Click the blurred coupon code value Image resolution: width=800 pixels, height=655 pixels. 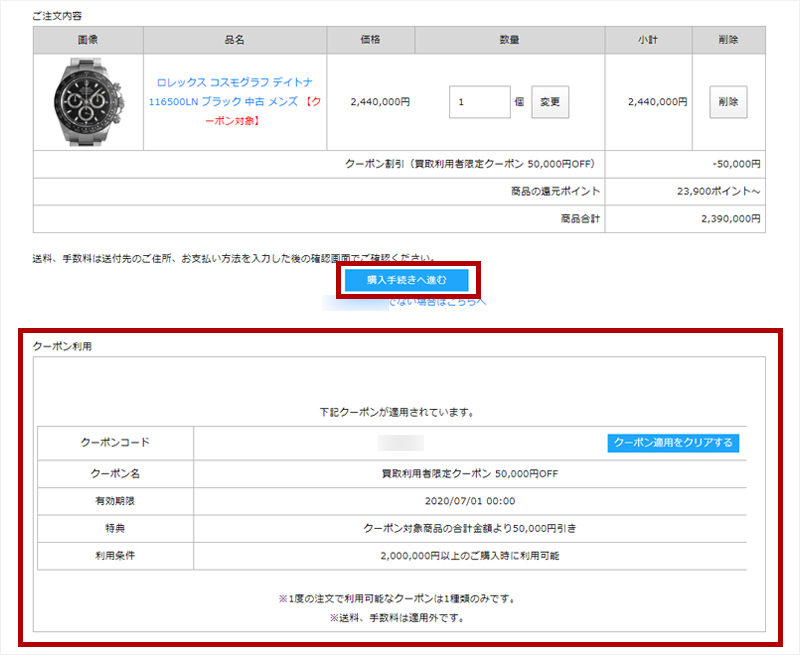click(x=401, y=443)
